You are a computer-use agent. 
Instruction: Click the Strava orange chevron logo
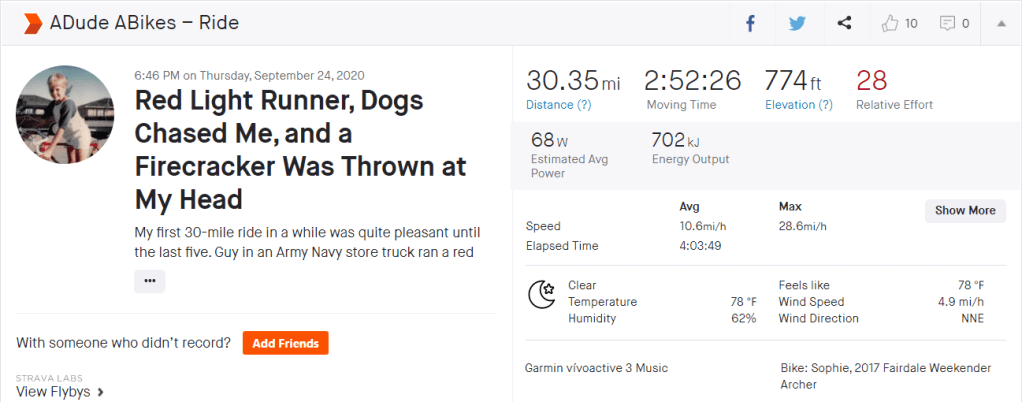(x=31, y=22)
